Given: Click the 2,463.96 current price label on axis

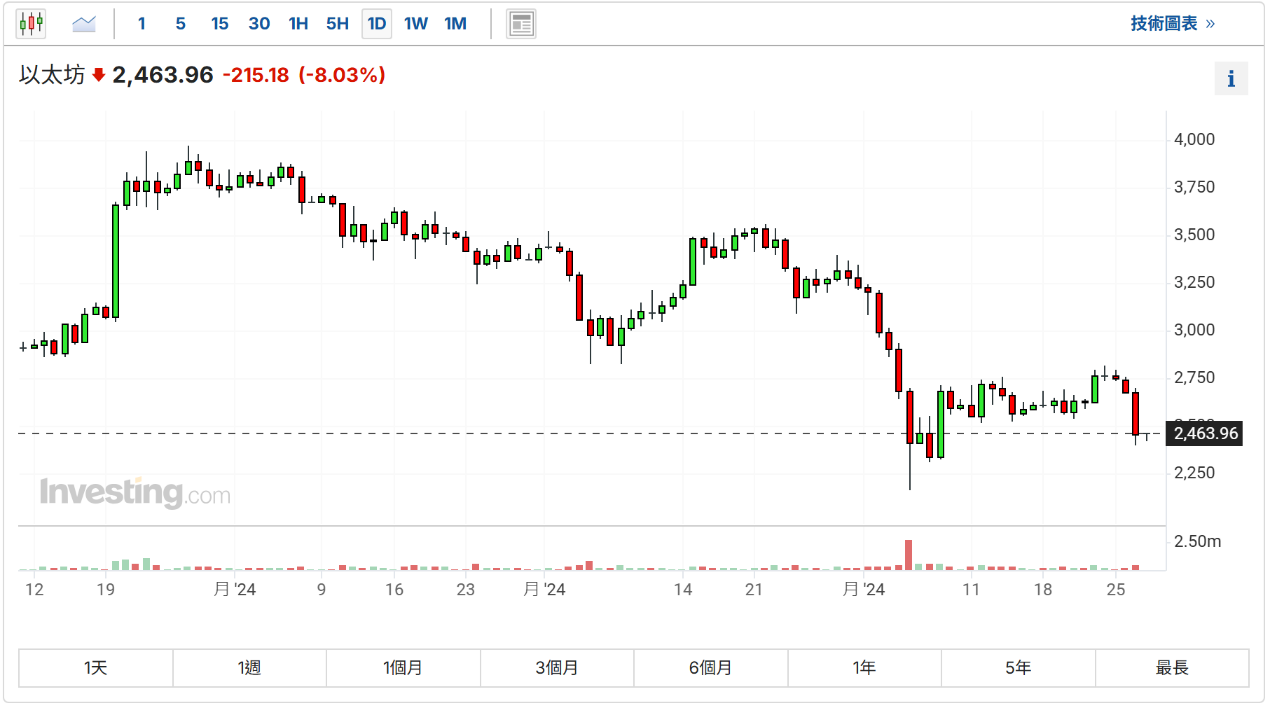Looking at the screenshot, I should coord(1205,434).
